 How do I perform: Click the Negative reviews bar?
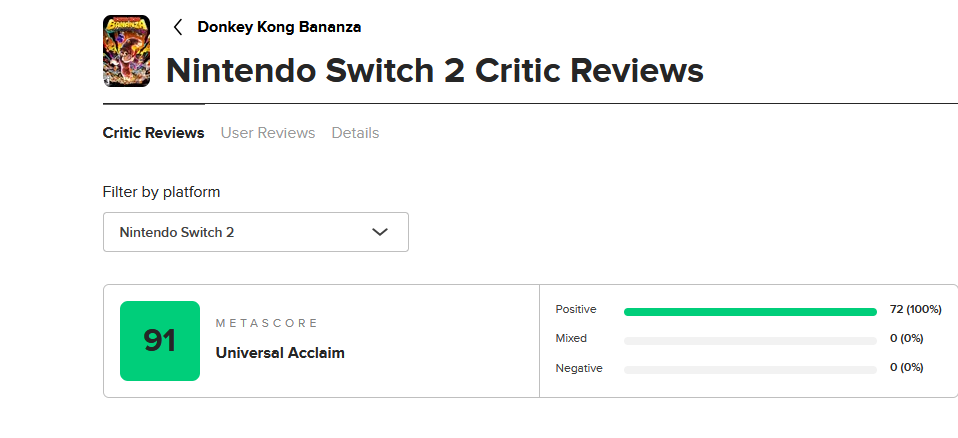pyautogui.click(x=750, y=370)
